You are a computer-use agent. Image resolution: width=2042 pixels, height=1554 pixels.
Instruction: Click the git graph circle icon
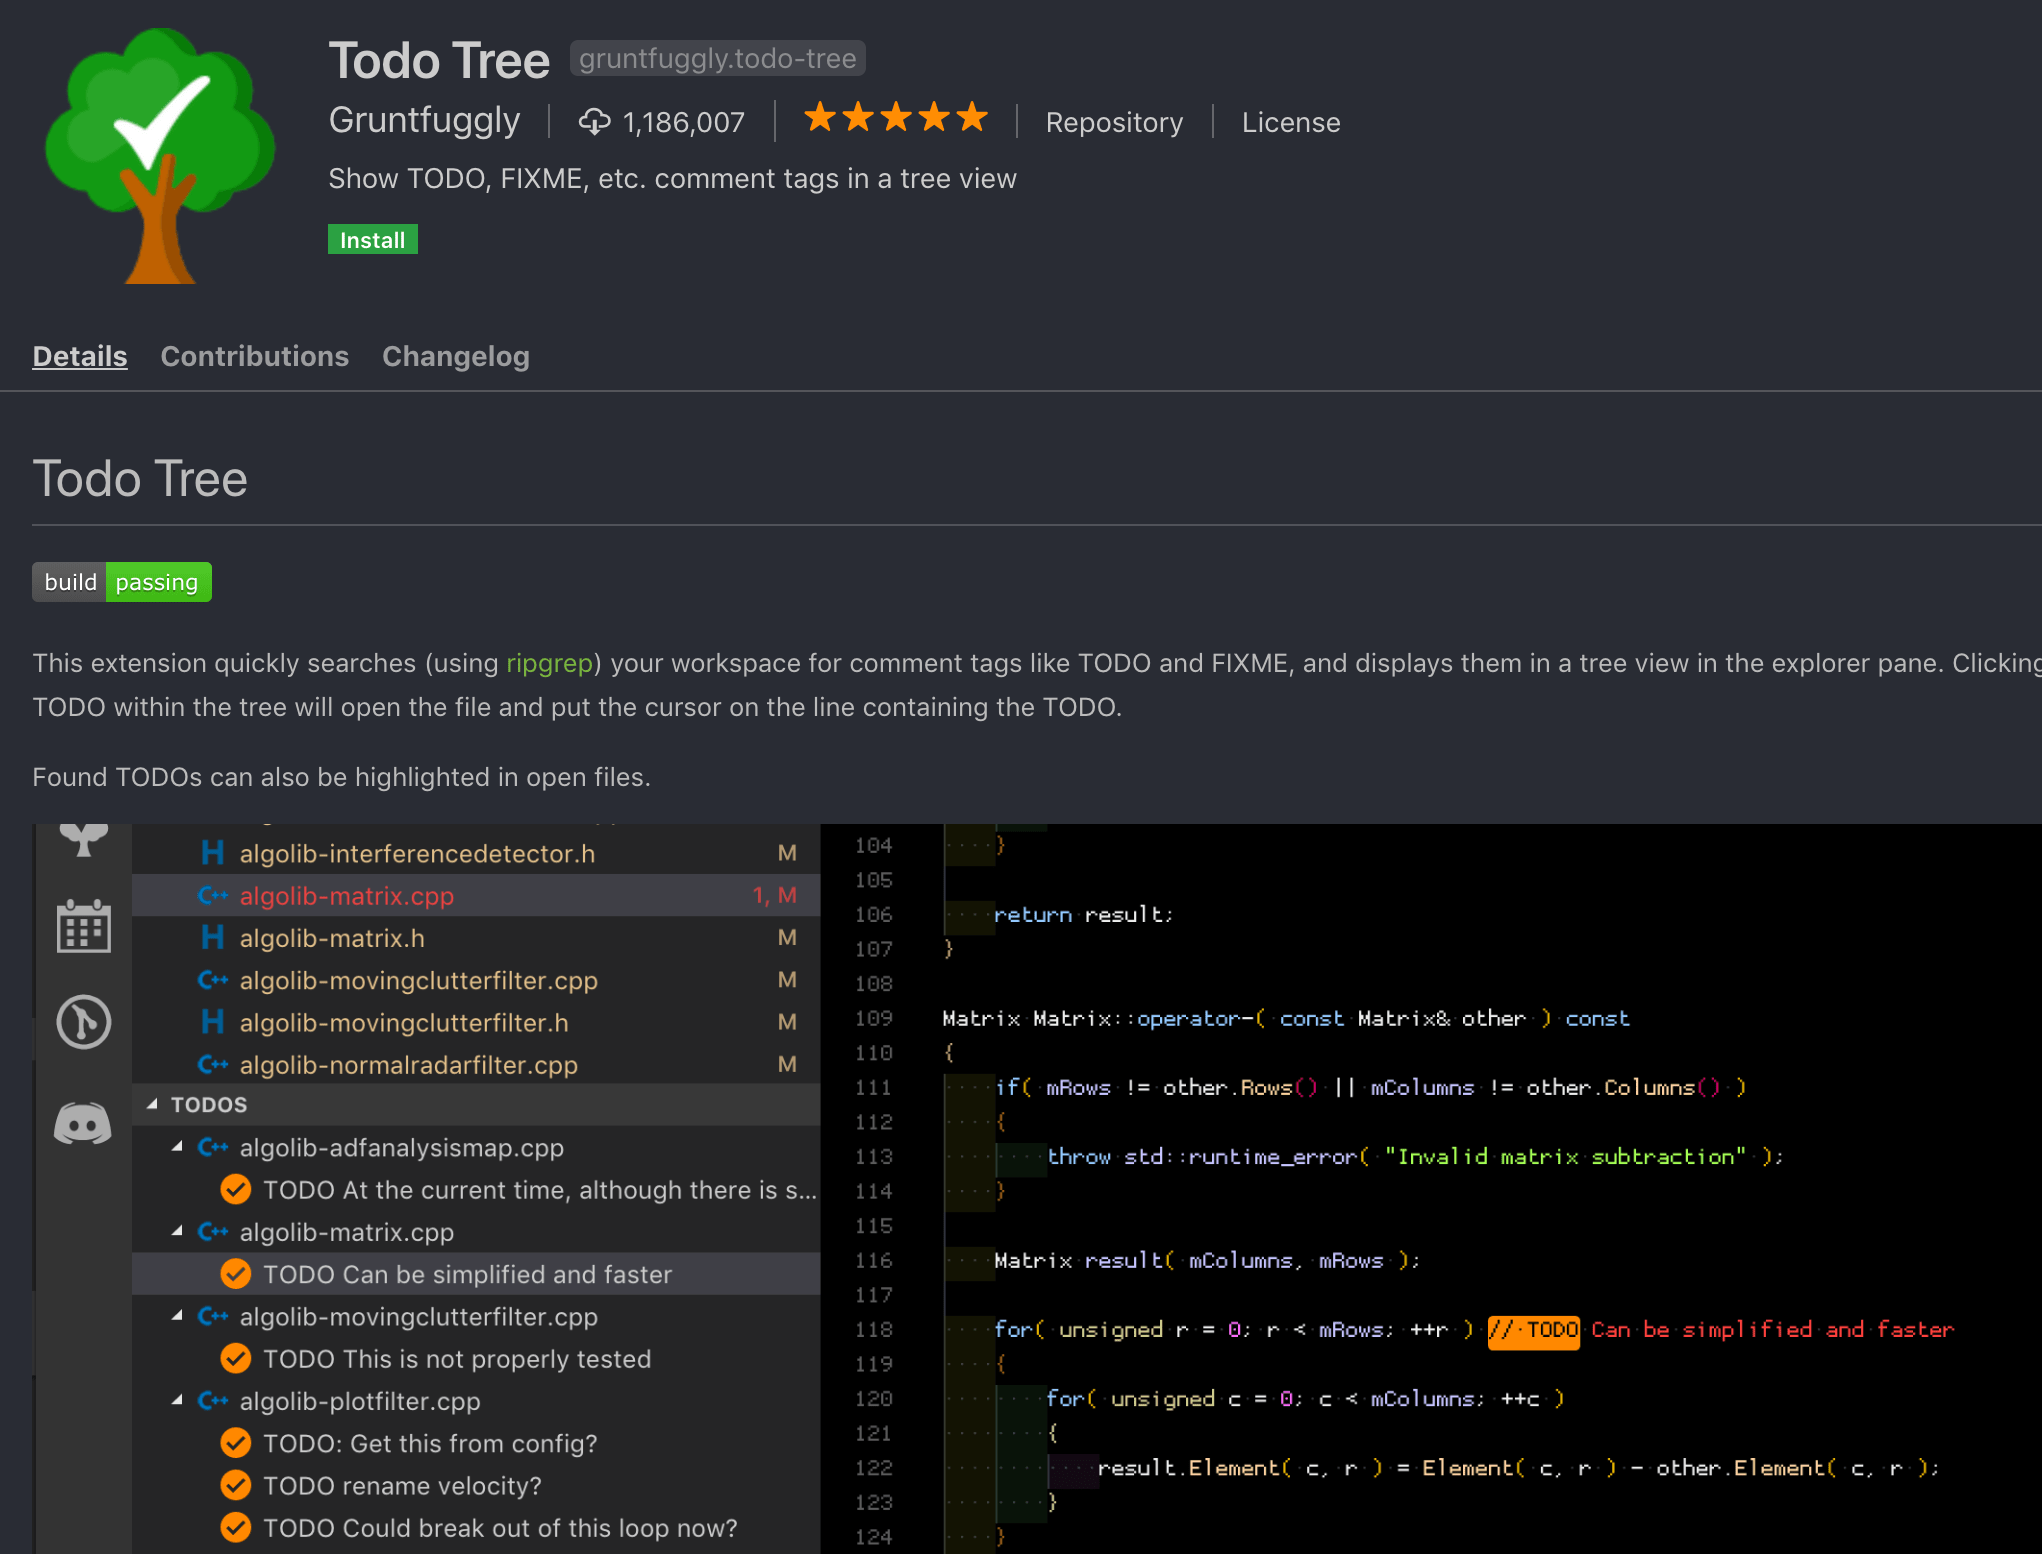[x=84, y=1022]
